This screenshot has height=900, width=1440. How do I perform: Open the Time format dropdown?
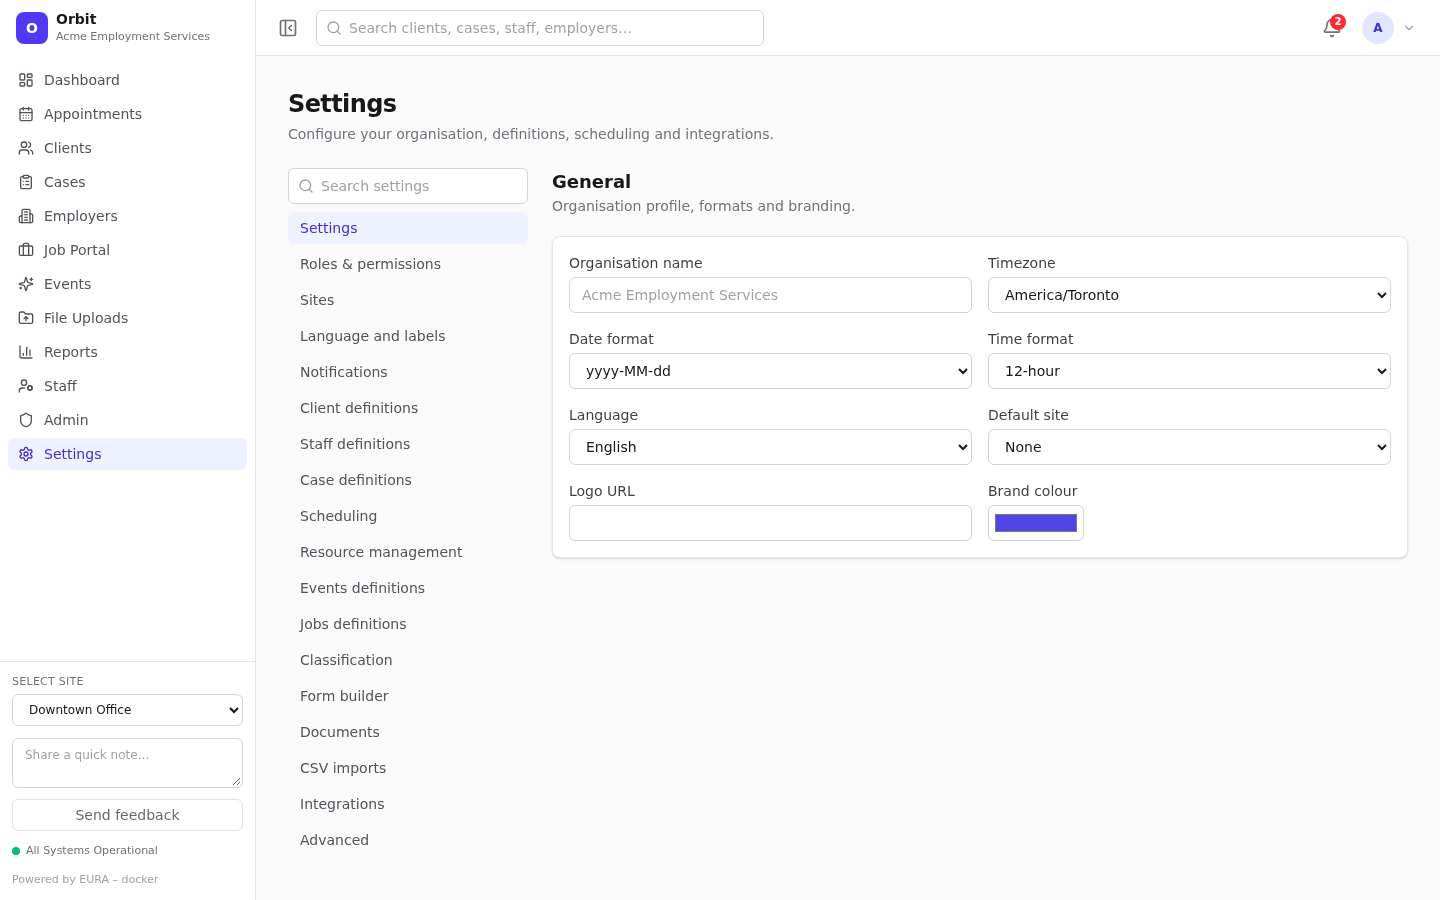1189,371
